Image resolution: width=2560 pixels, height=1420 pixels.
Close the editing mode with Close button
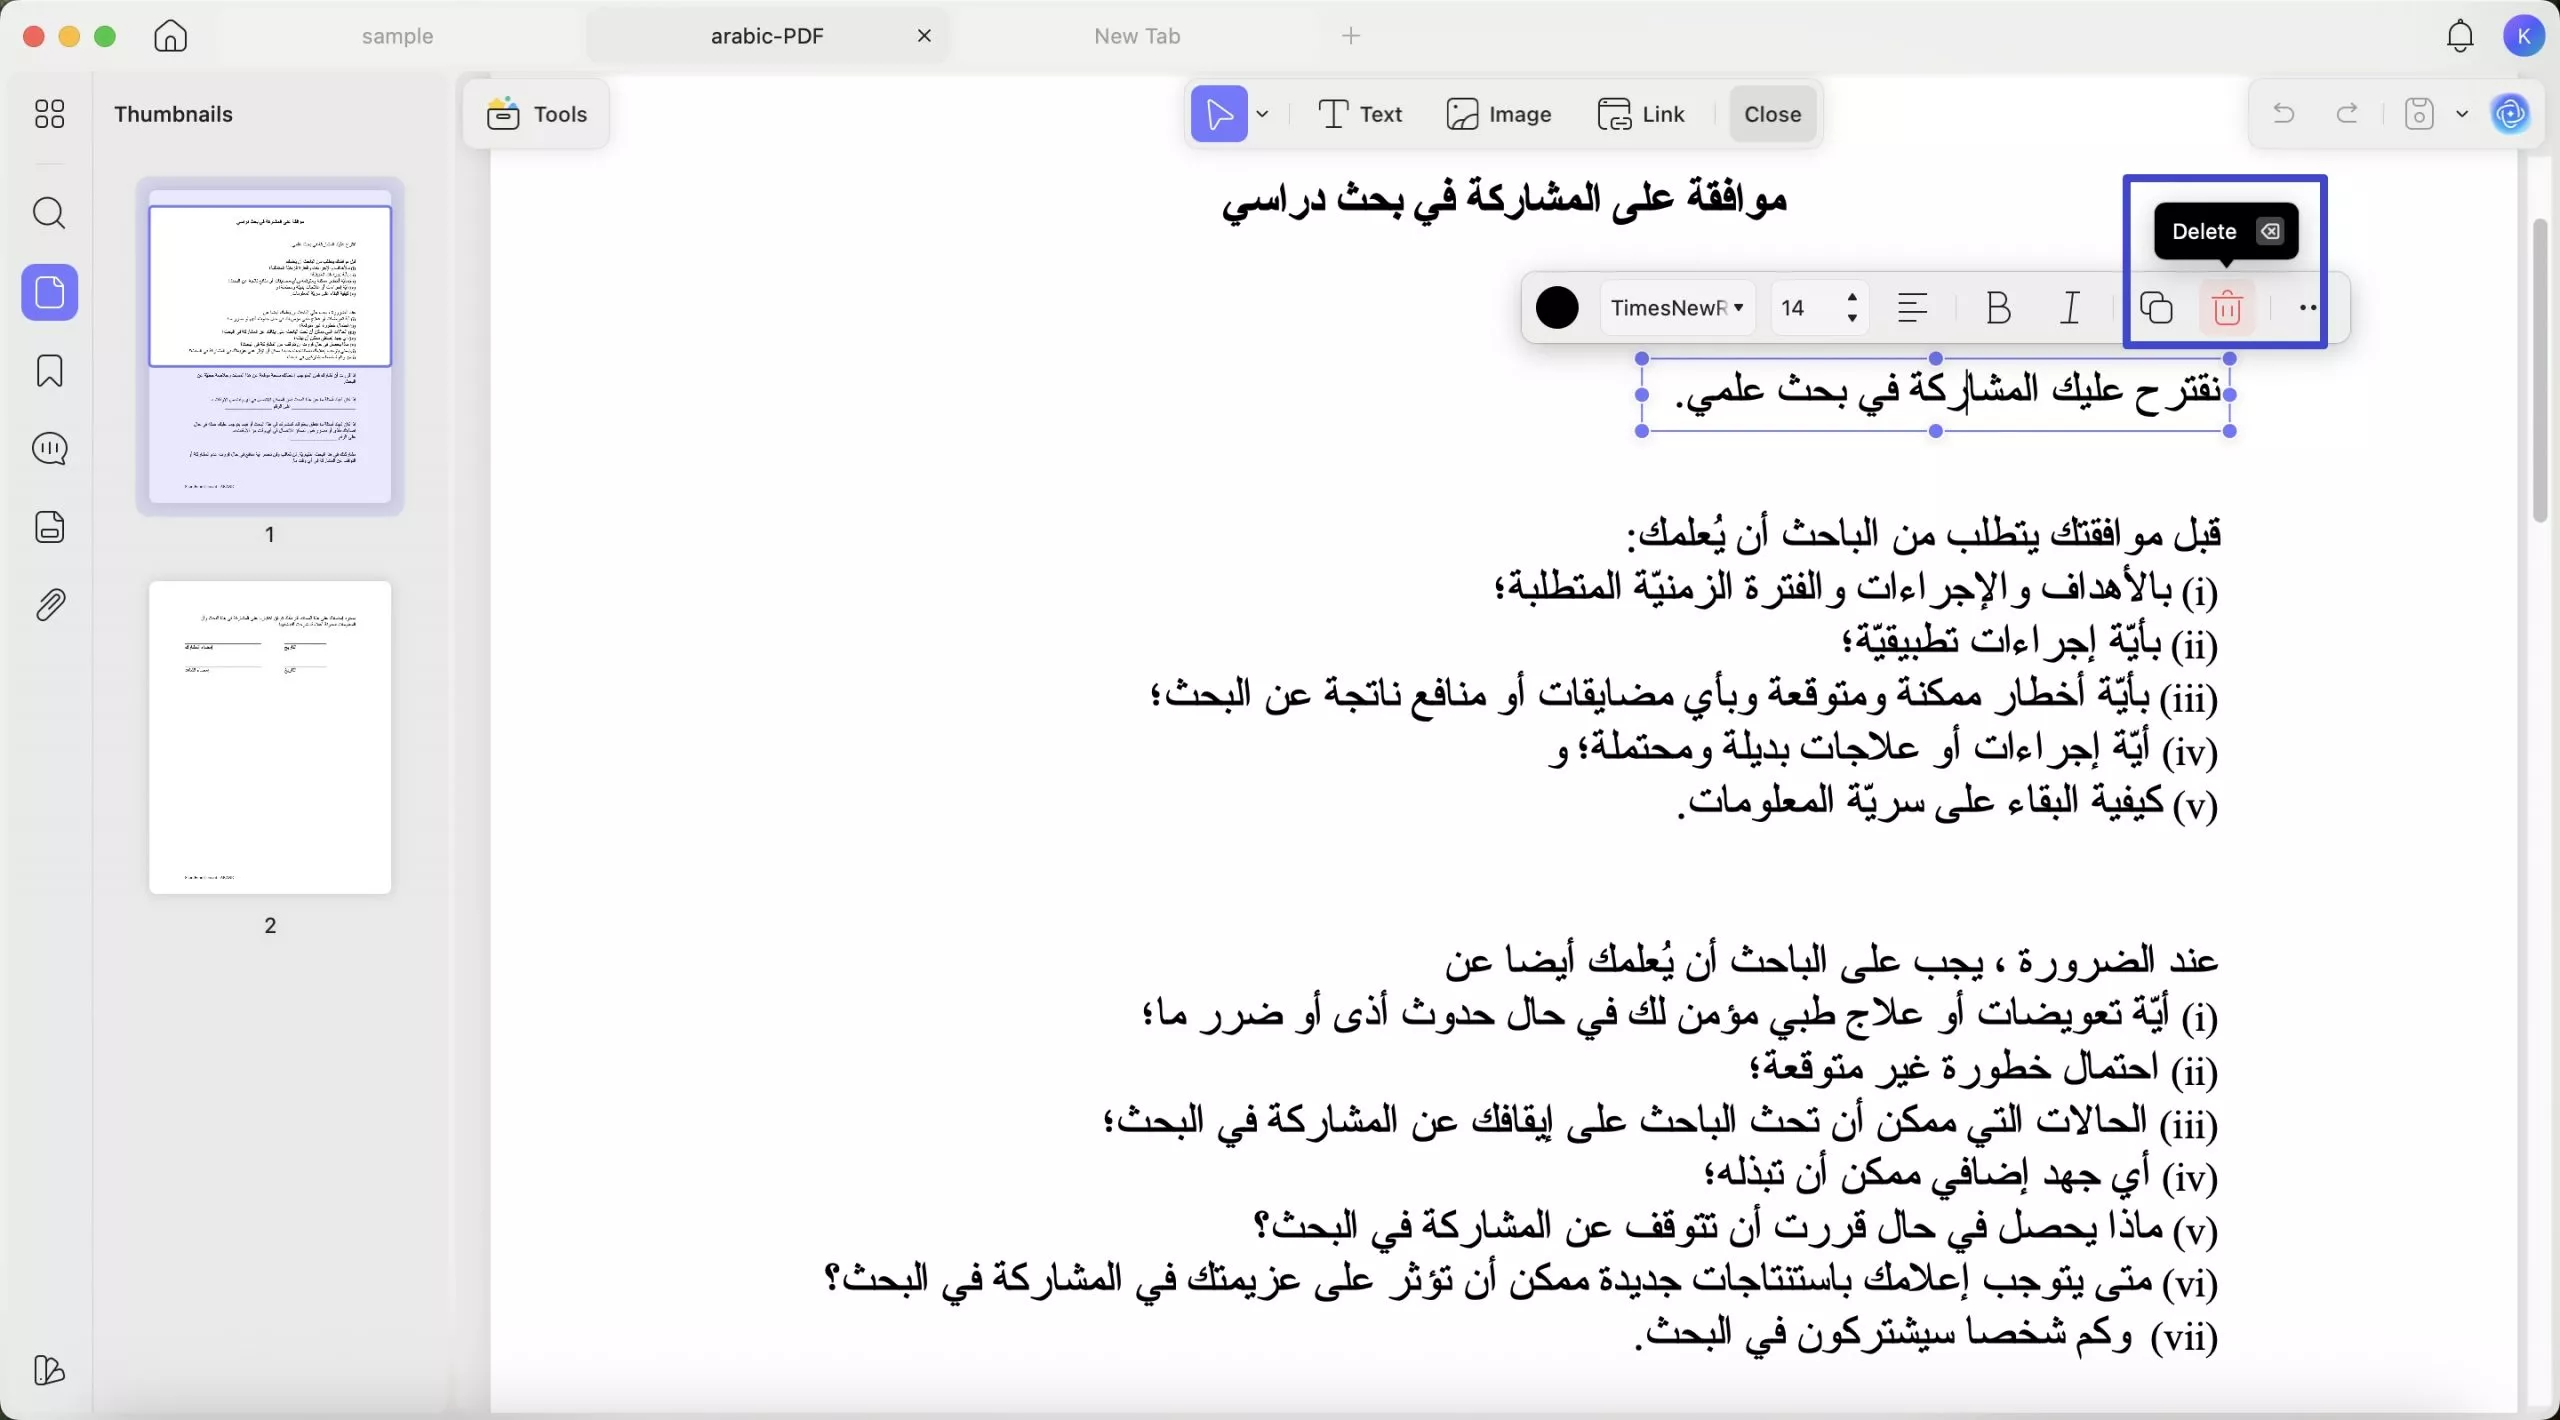click(x=1772, y=113)
